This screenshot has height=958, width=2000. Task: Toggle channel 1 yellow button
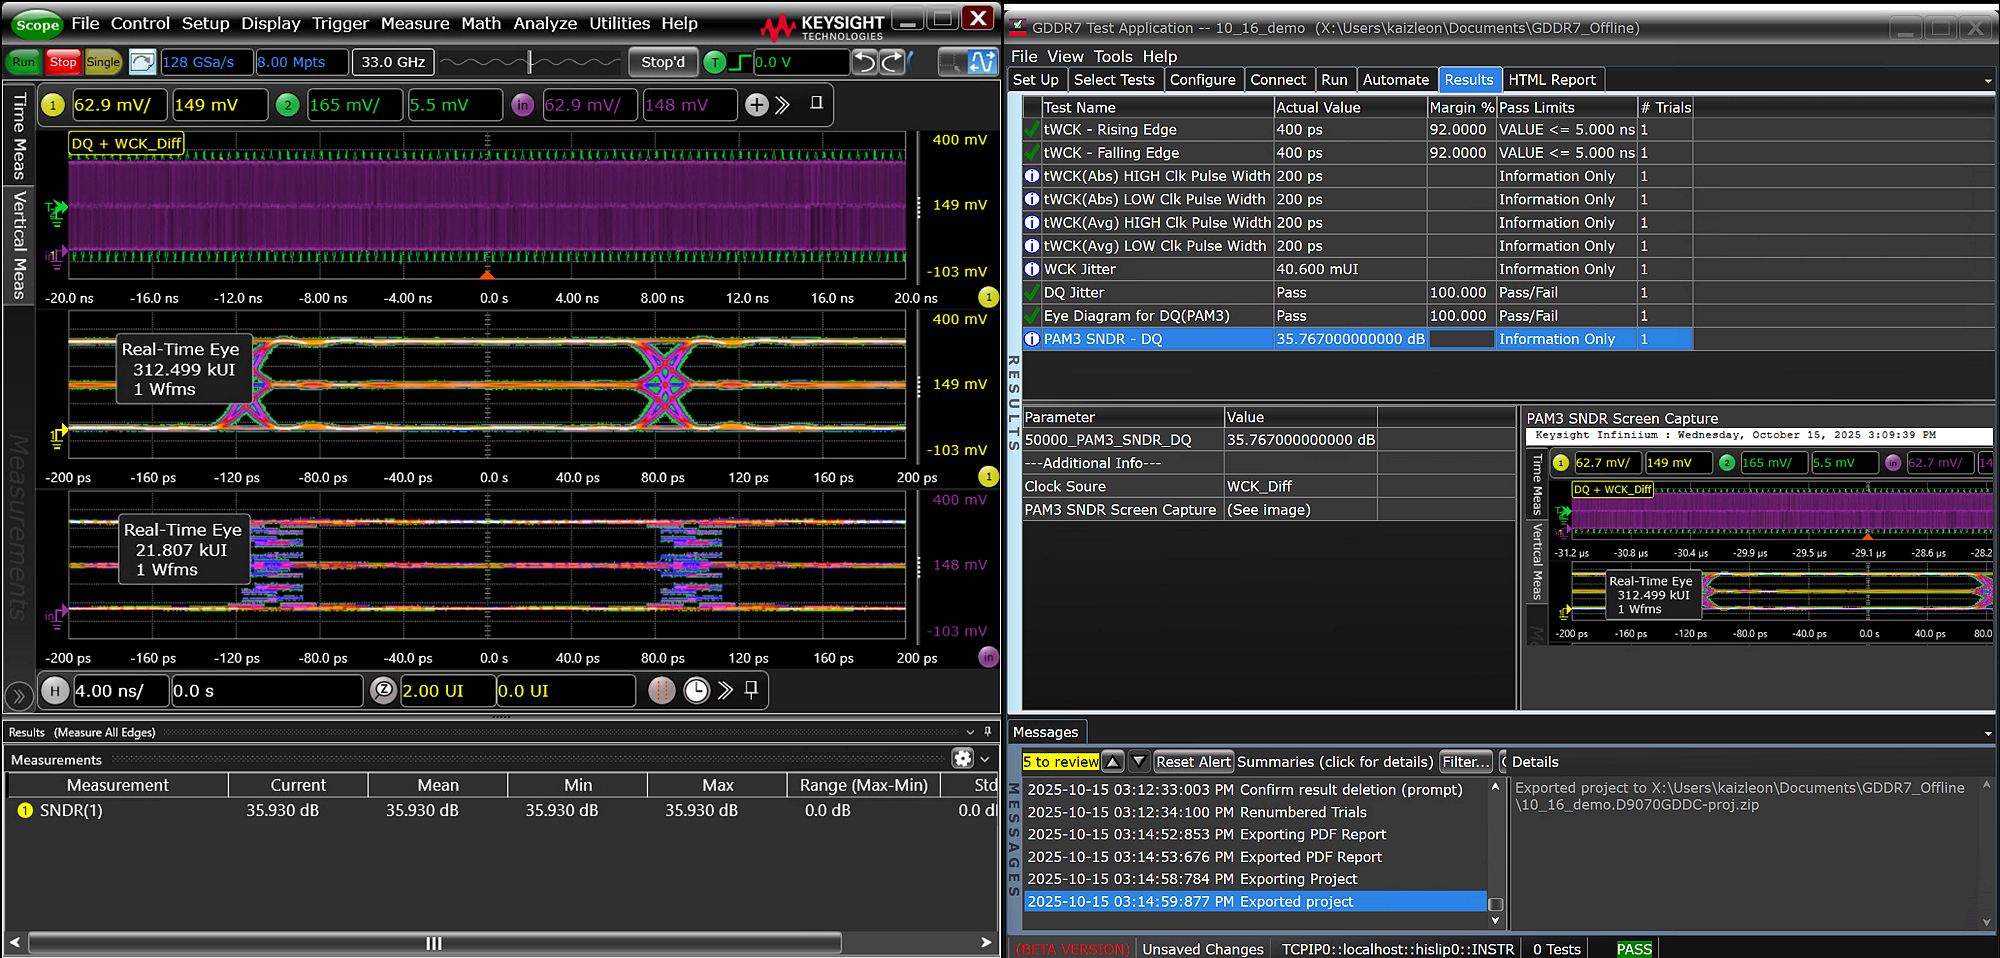(53, 105)
